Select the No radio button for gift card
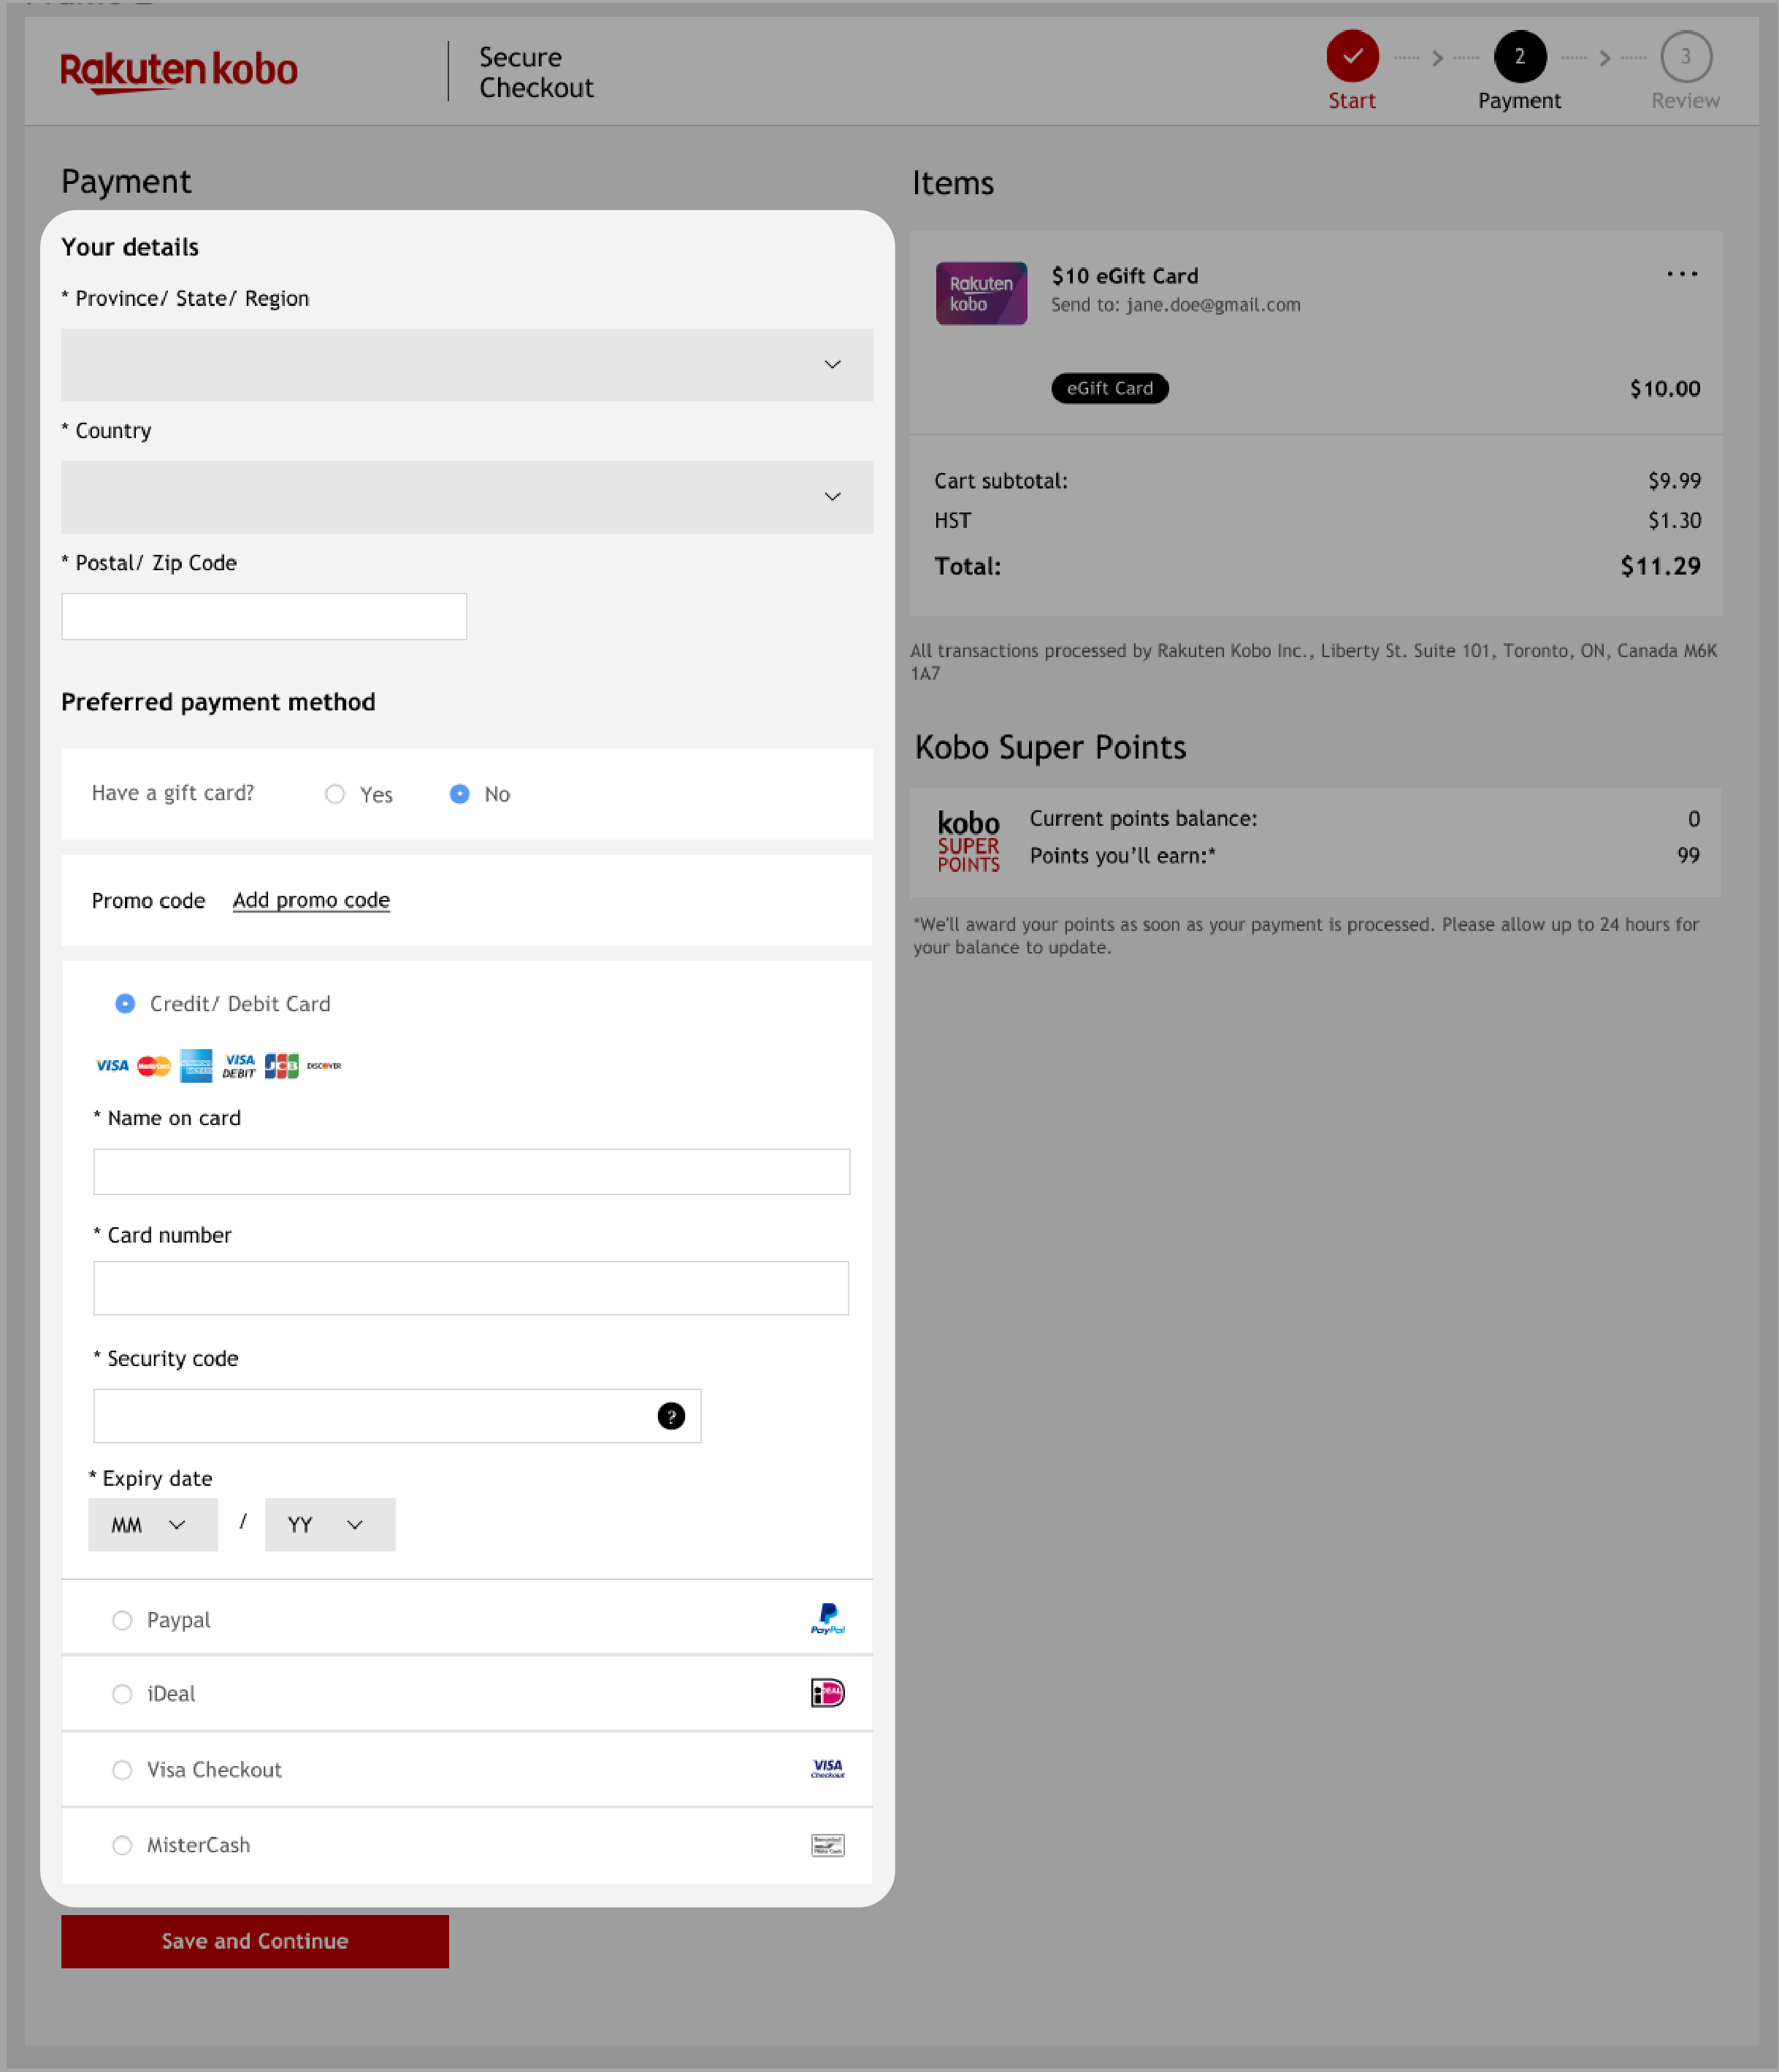This screenshot has width=1779, height=2072. (459, 793)
